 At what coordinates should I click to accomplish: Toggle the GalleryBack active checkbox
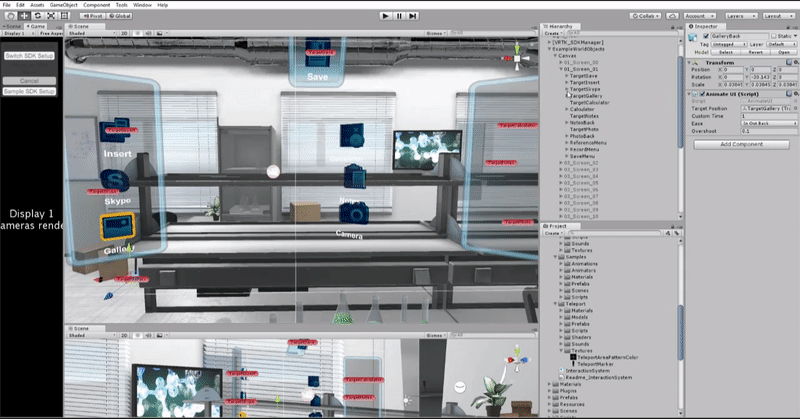coord(706,36)
